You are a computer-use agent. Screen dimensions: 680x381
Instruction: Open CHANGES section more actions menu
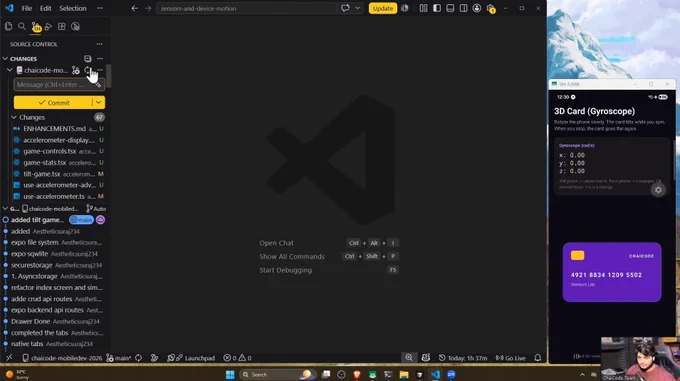tap(100, 58)
